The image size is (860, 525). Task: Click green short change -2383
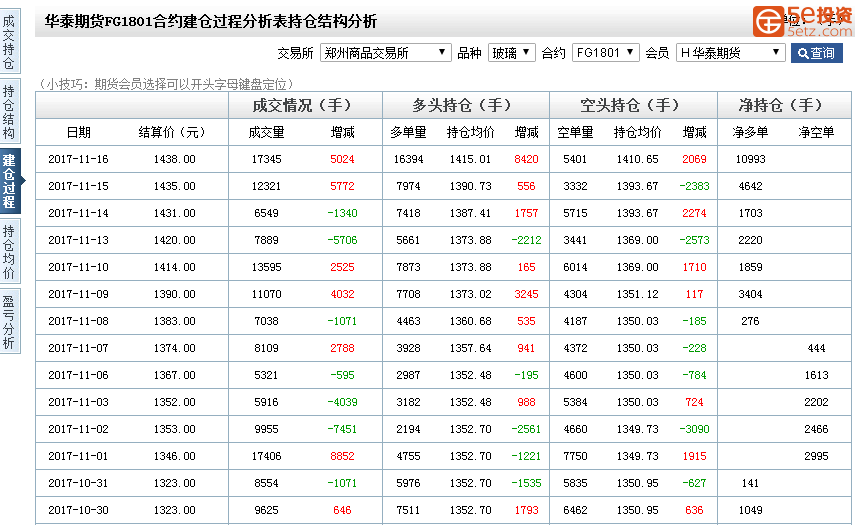694,186
